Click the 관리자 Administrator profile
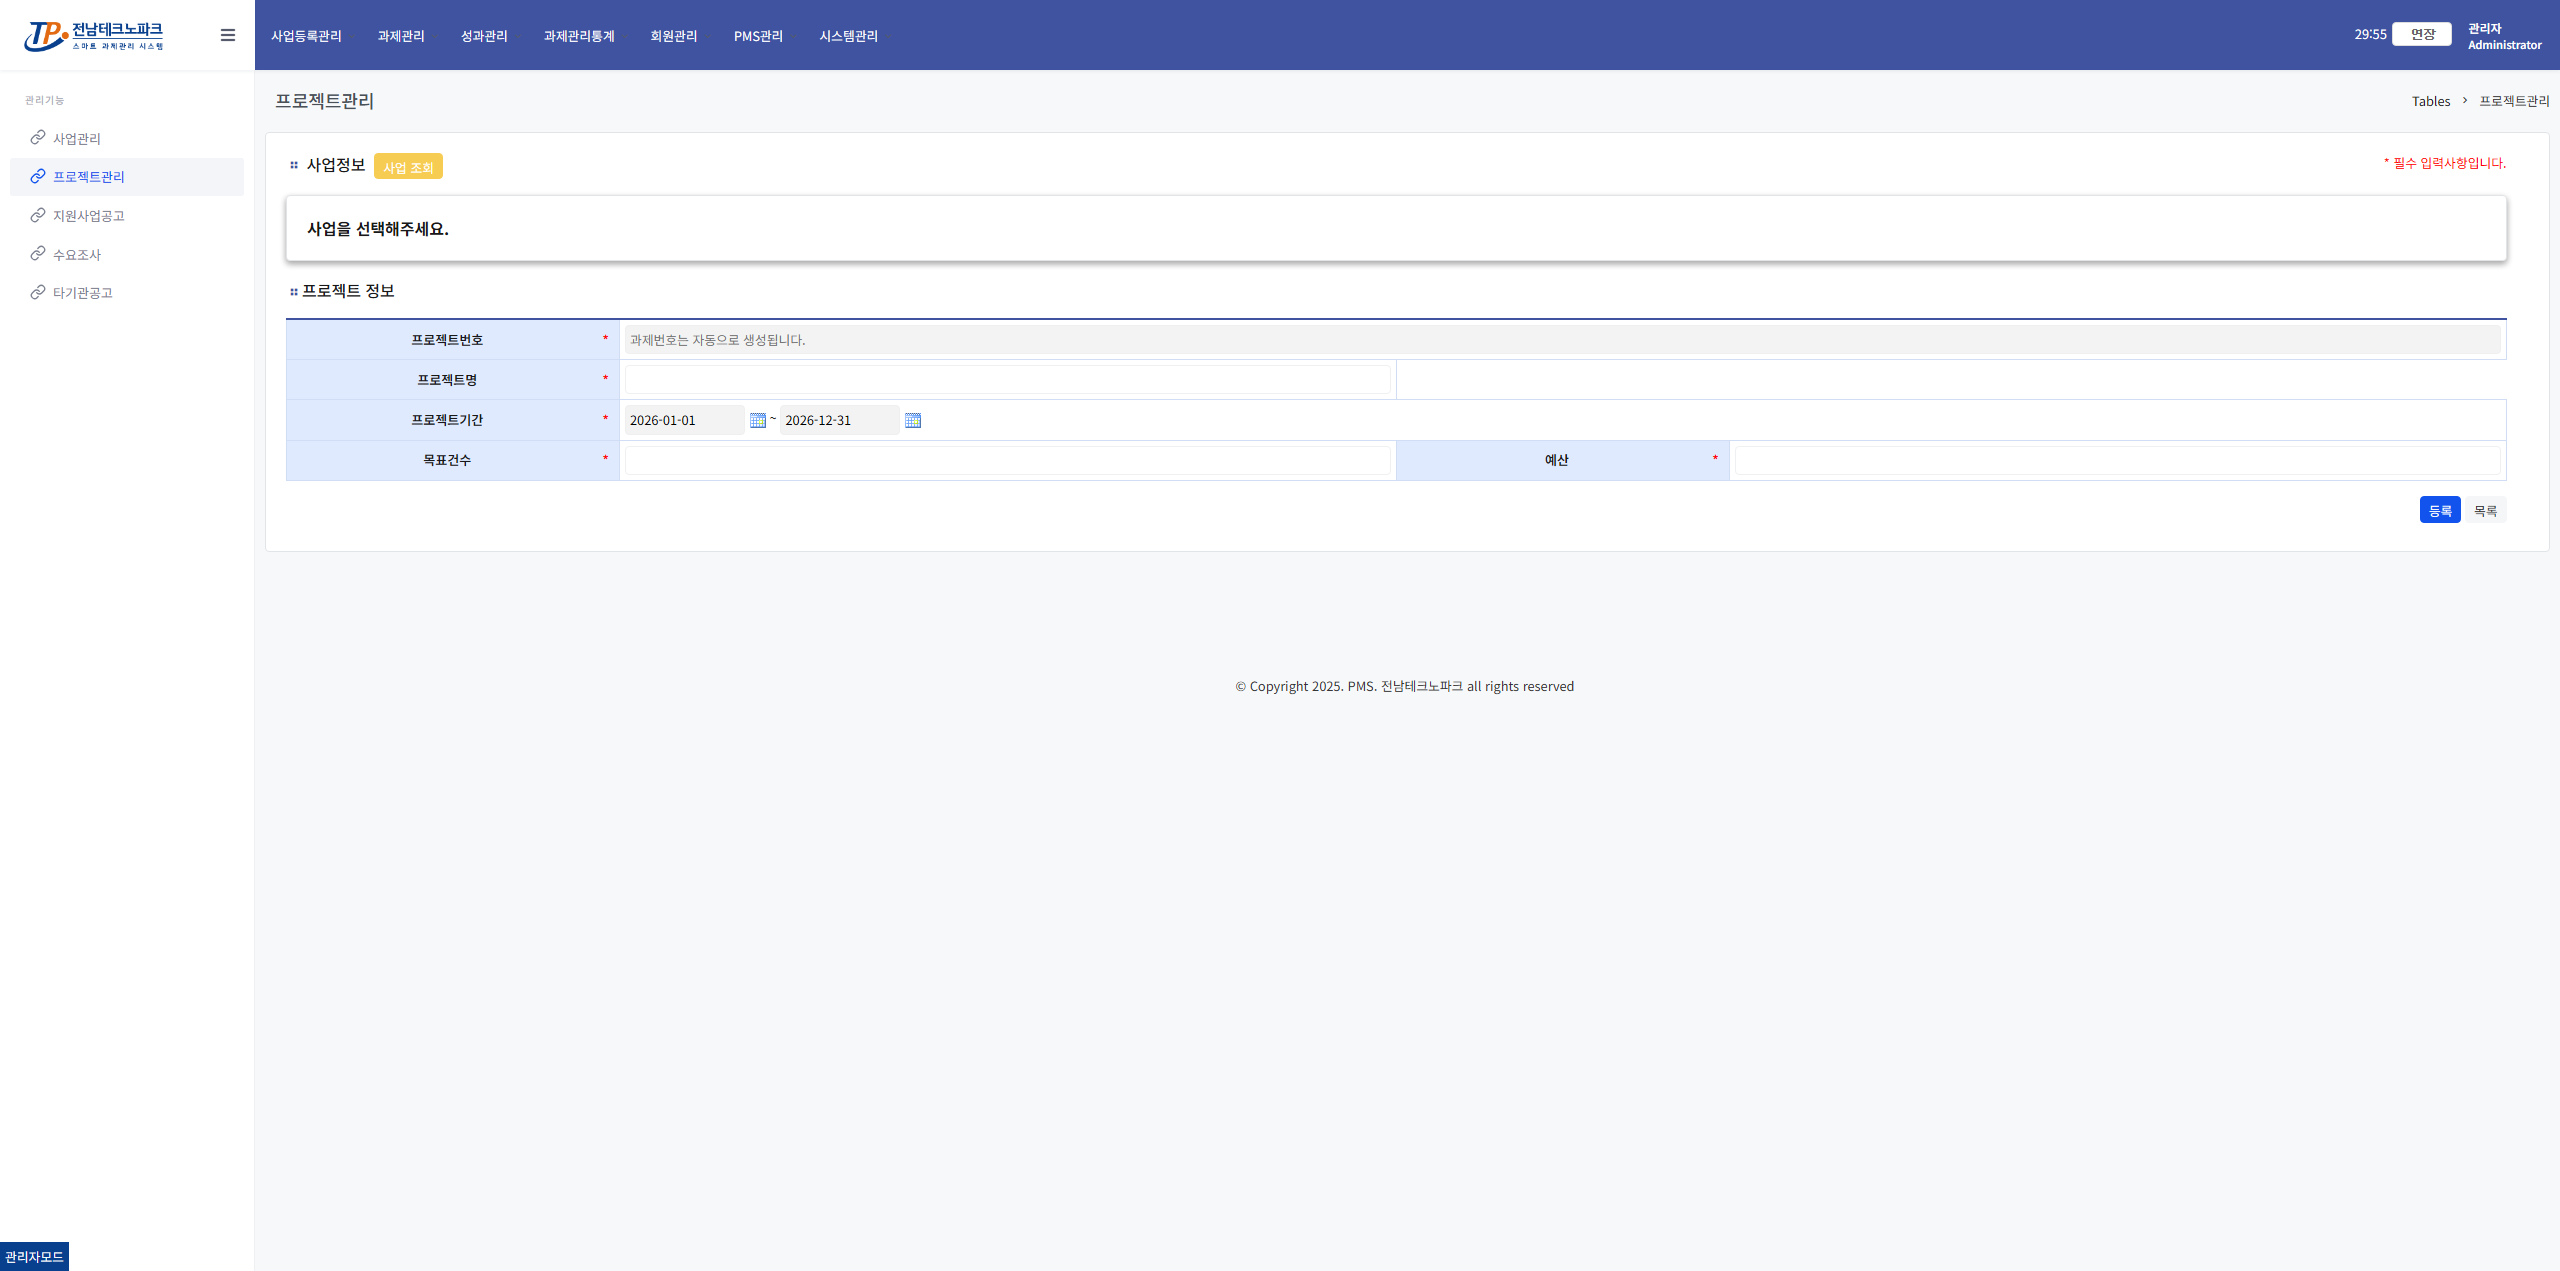Screen dimensions: 2560x1271 (2504, 36)
